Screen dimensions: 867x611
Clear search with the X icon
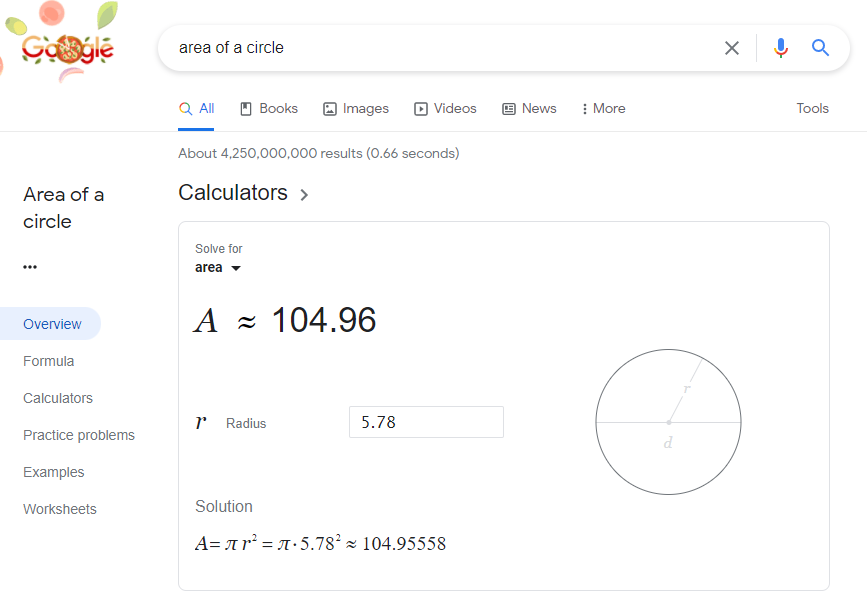pos(732,48)
